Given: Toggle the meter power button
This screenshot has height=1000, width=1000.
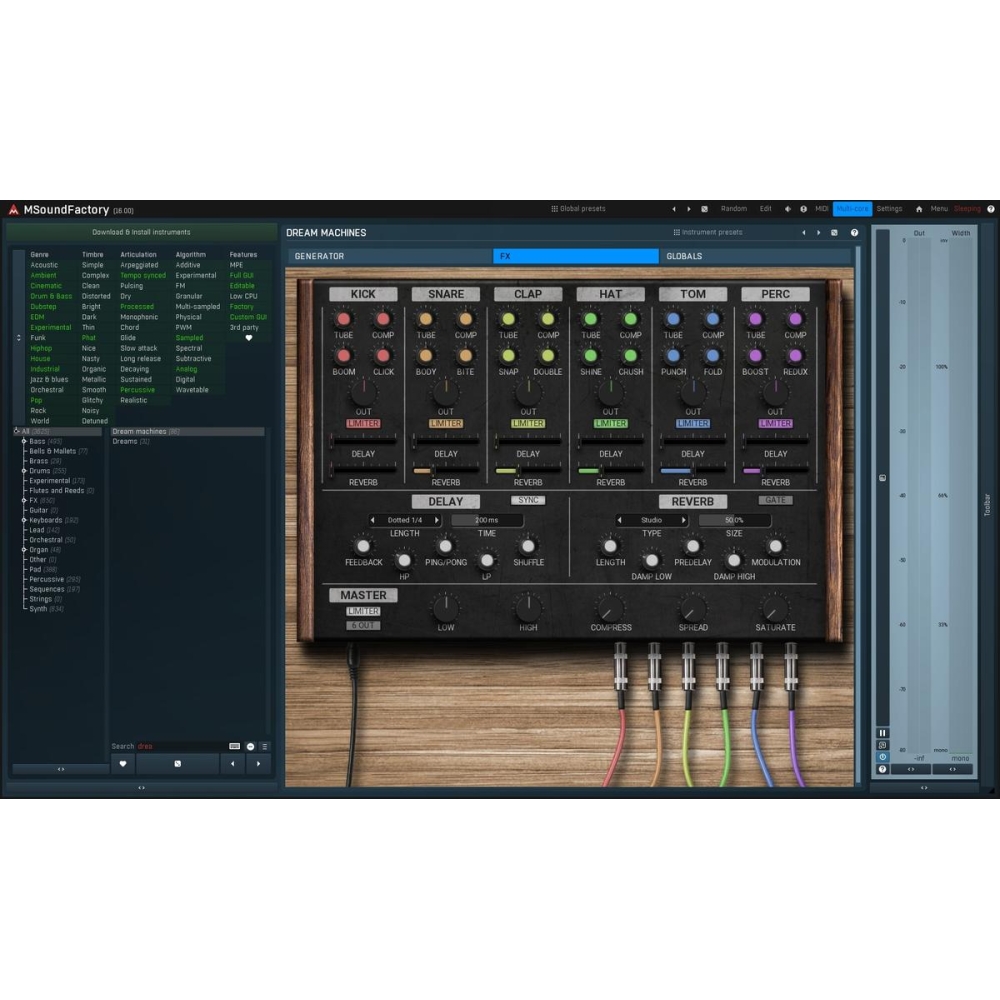Looking at the screenshot, I should click(883, 757).
